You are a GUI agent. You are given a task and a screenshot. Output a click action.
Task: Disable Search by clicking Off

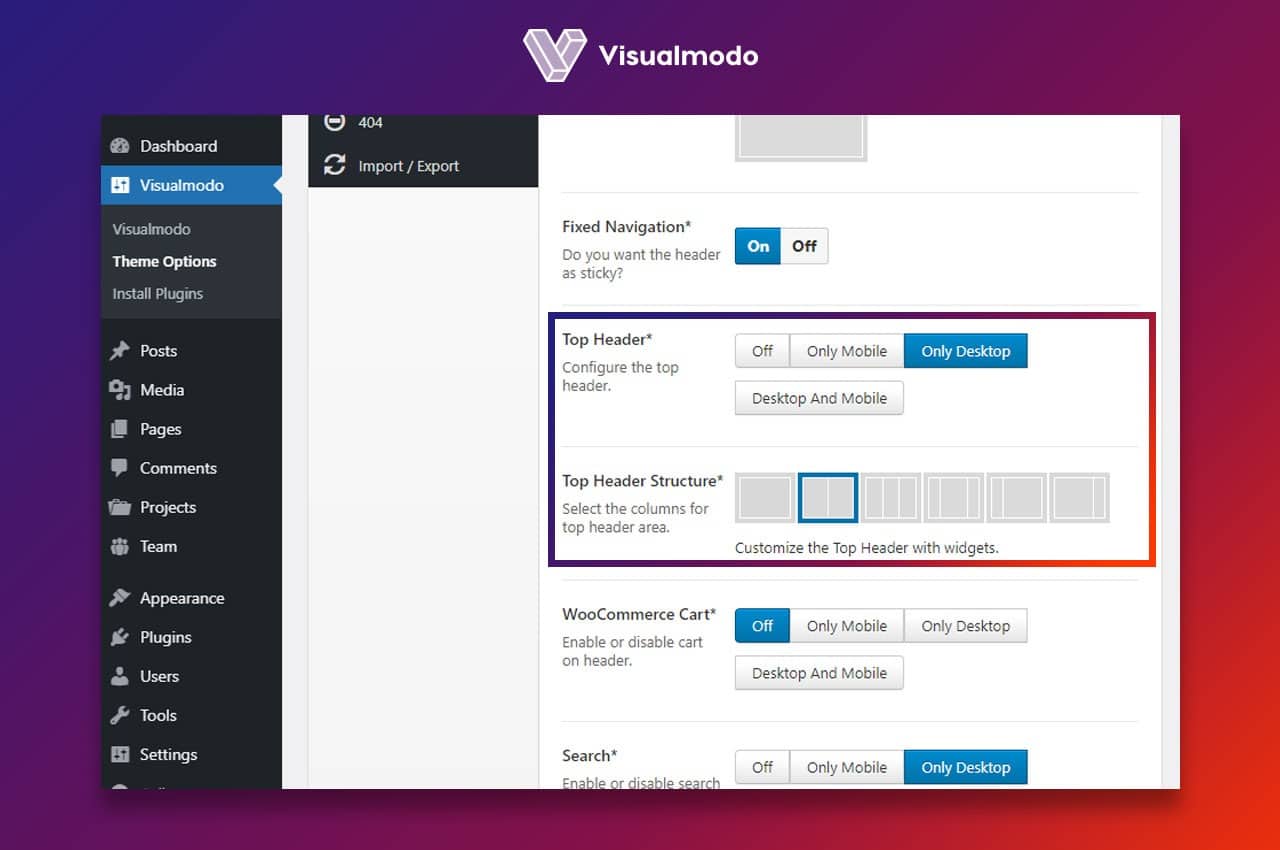click(762, 767)
